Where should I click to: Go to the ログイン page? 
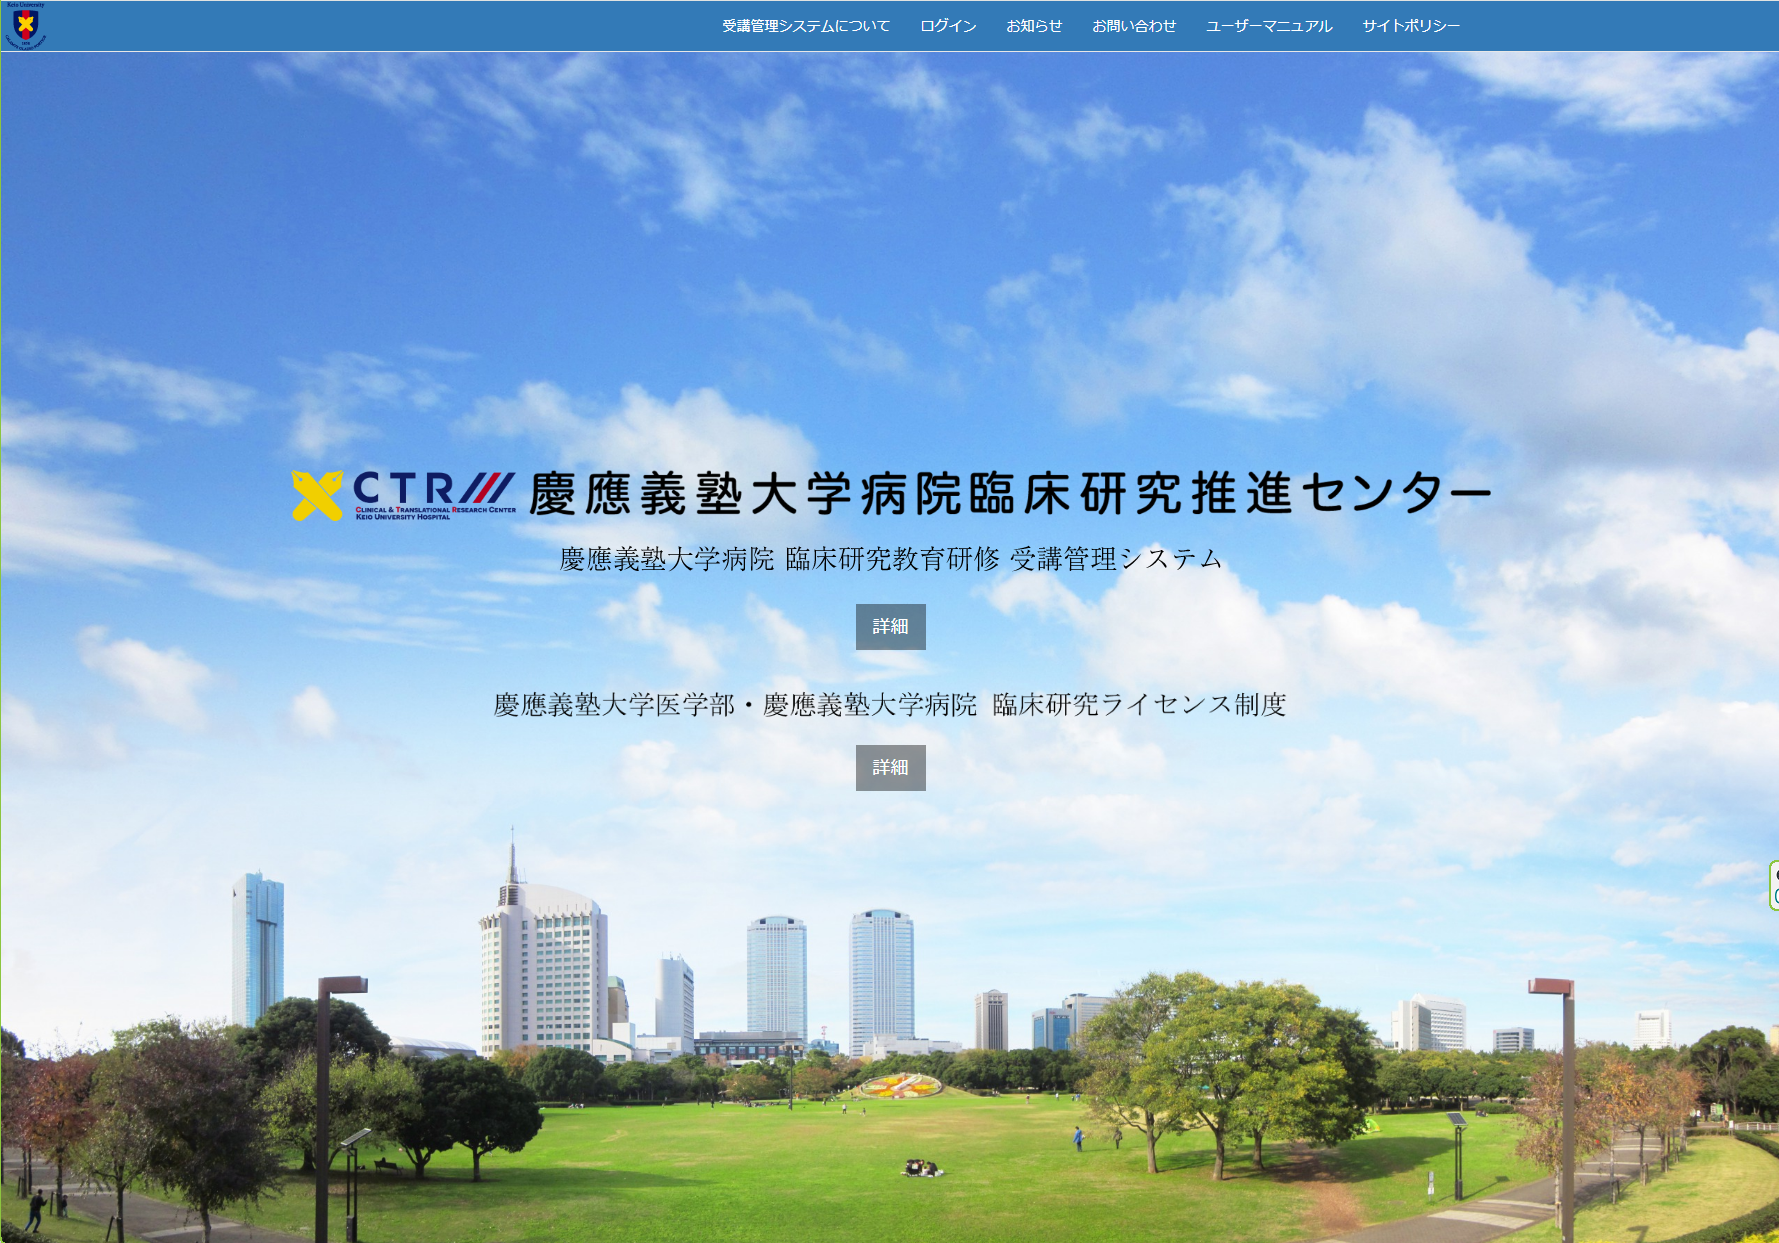[x=947, y=26]
